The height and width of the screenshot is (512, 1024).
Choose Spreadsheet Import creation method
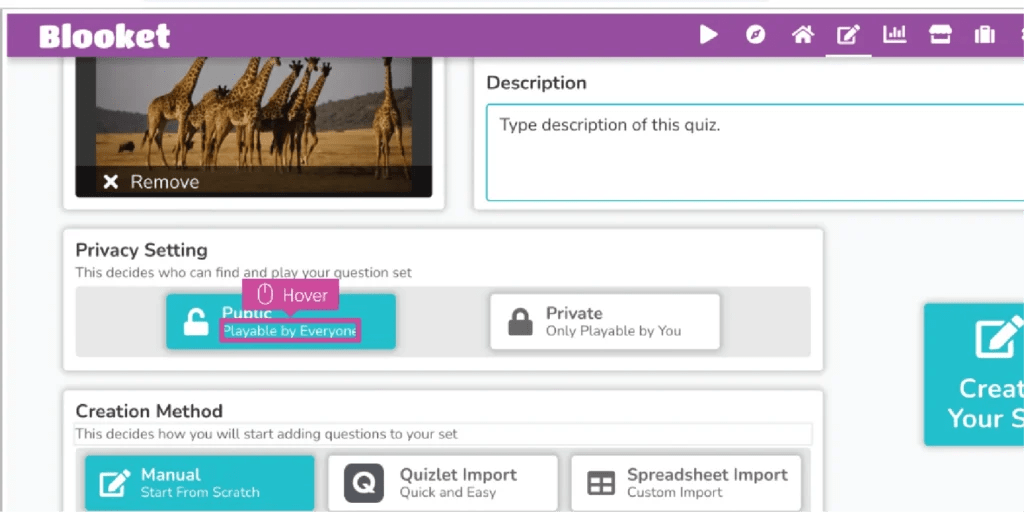click(686, 483)
